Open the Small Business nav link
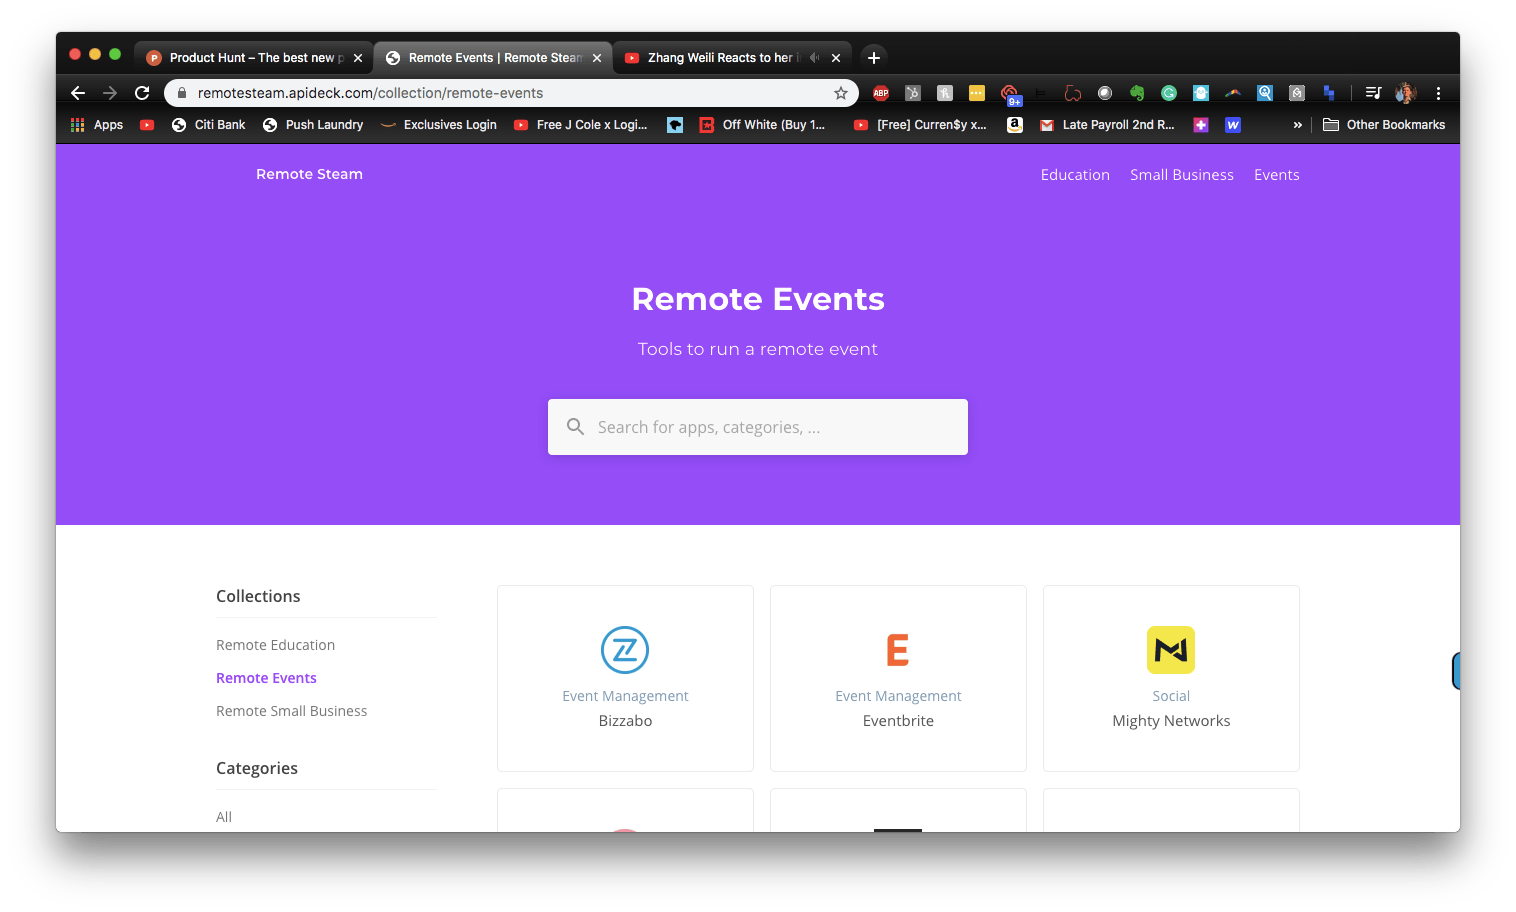The image size is (1516, 912). 1182,175
